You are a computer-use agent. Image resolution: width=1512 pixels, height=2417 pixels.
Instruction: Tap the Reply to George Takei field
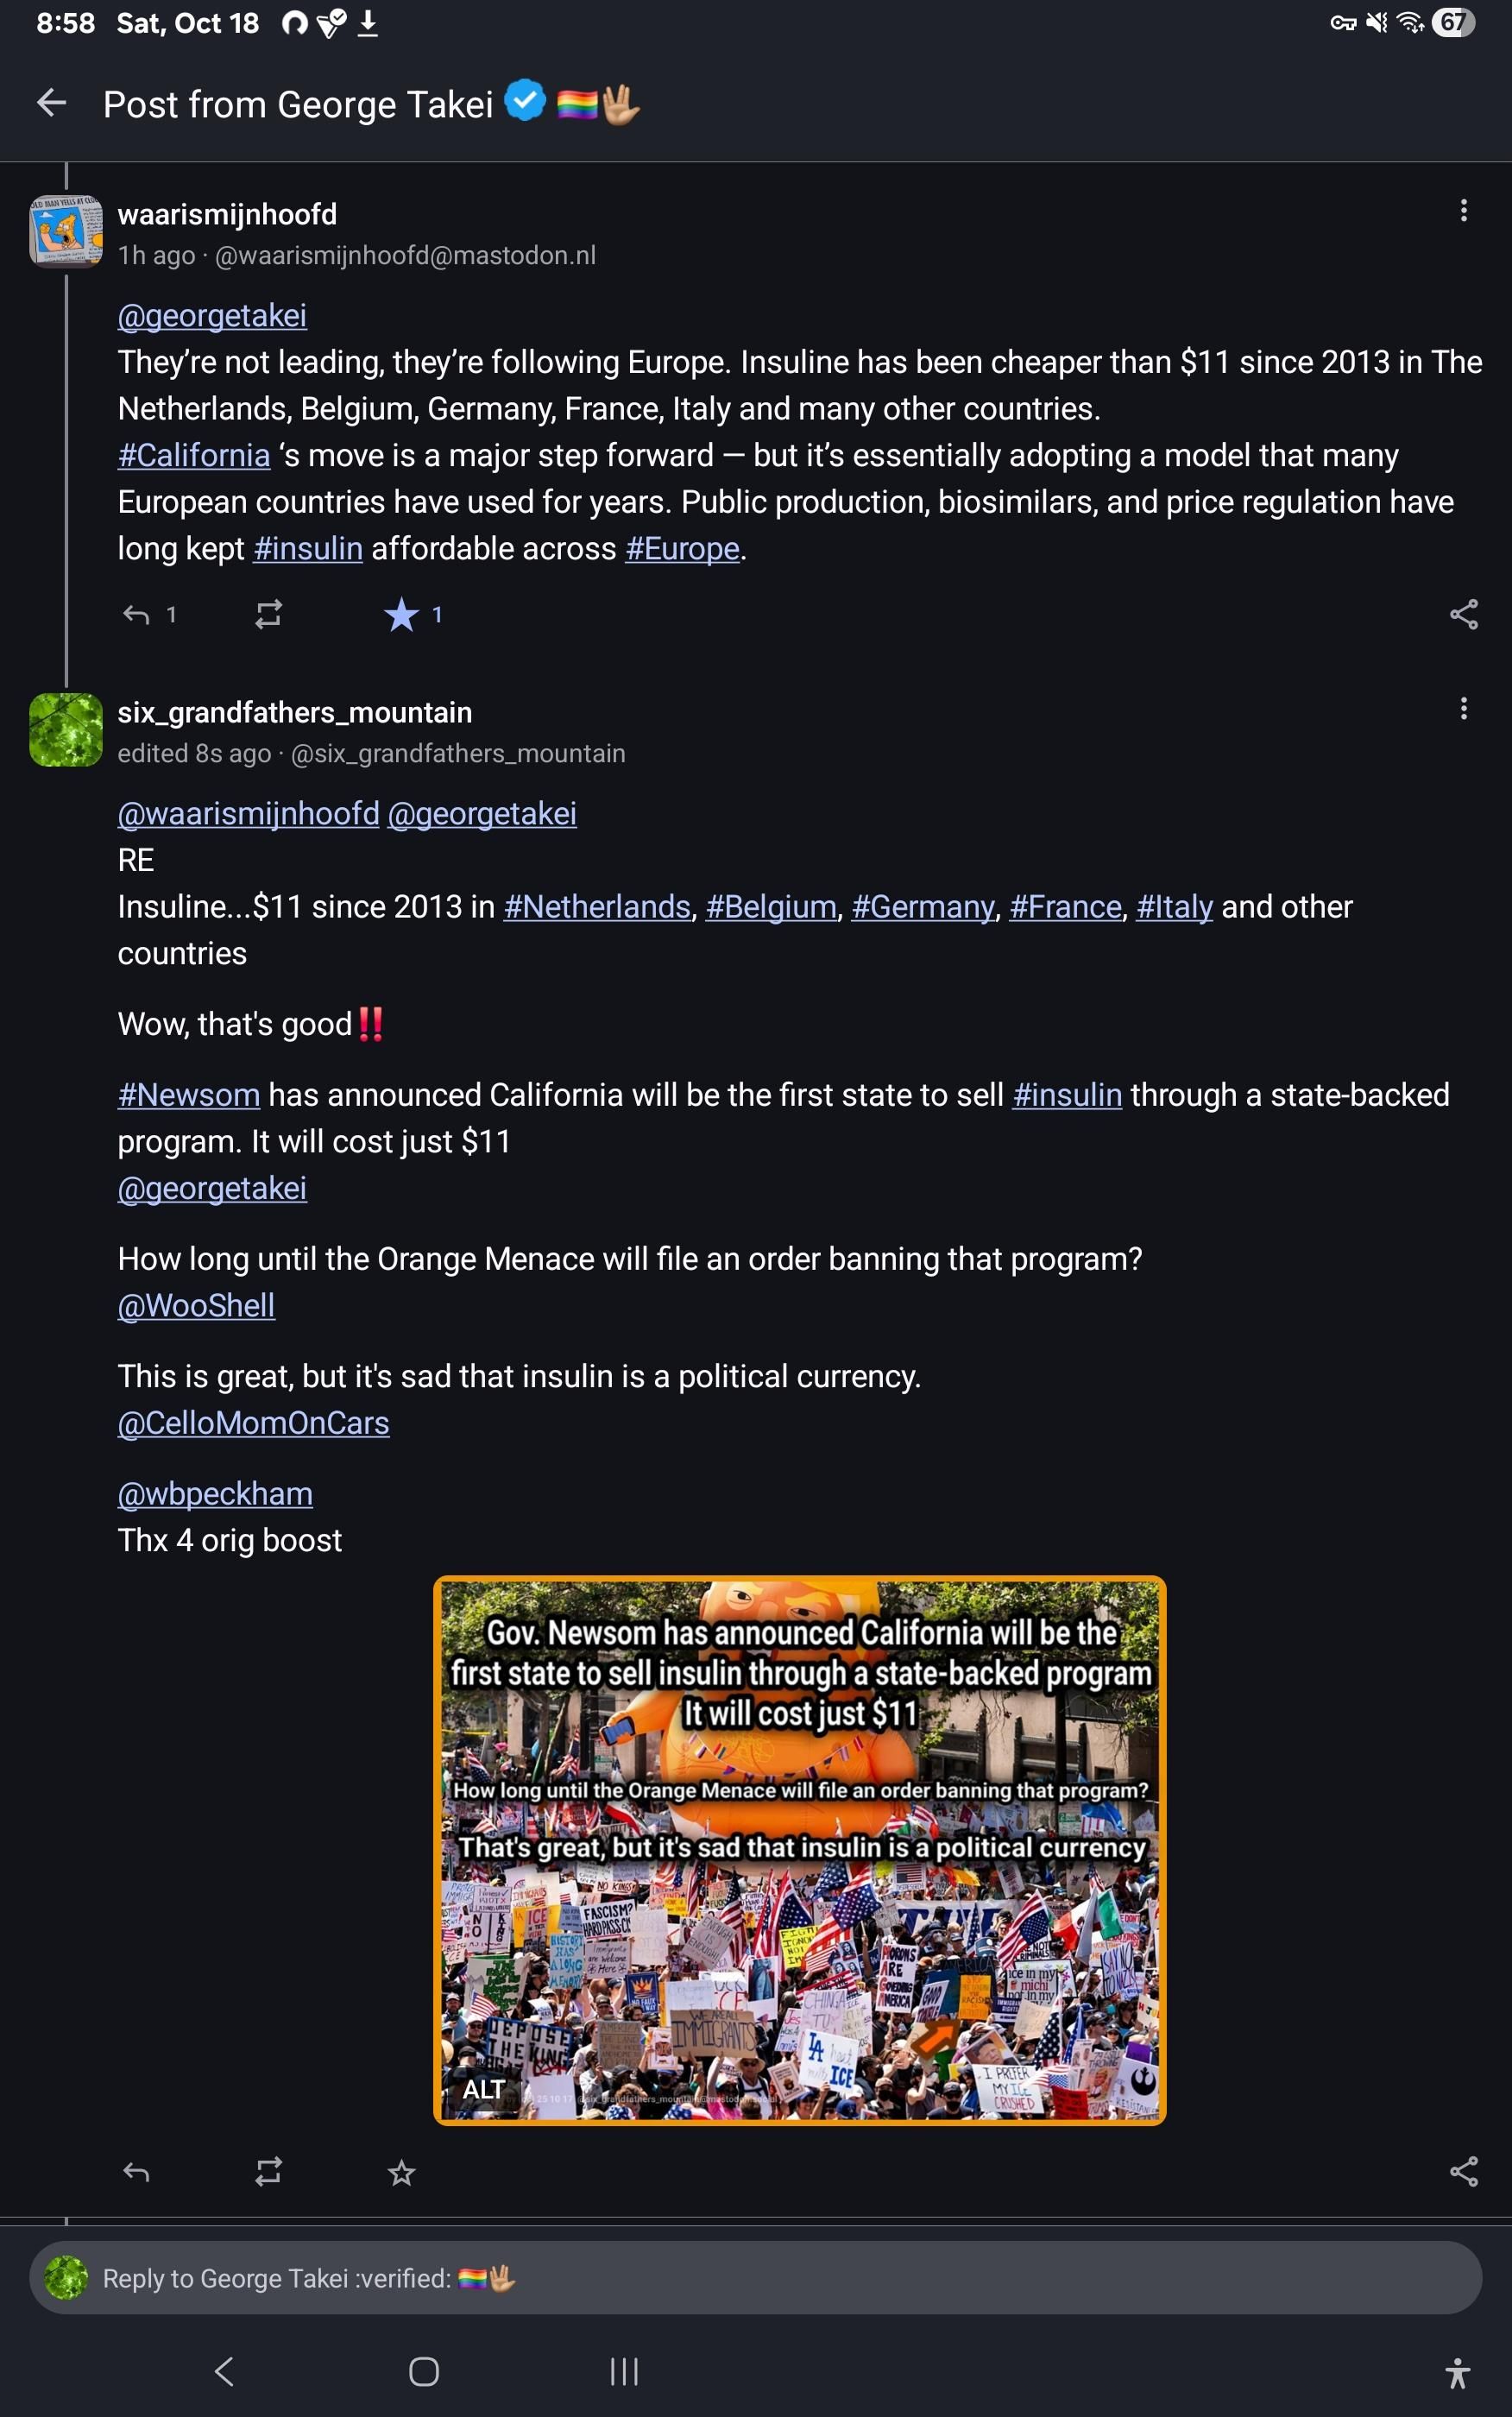755,2277
